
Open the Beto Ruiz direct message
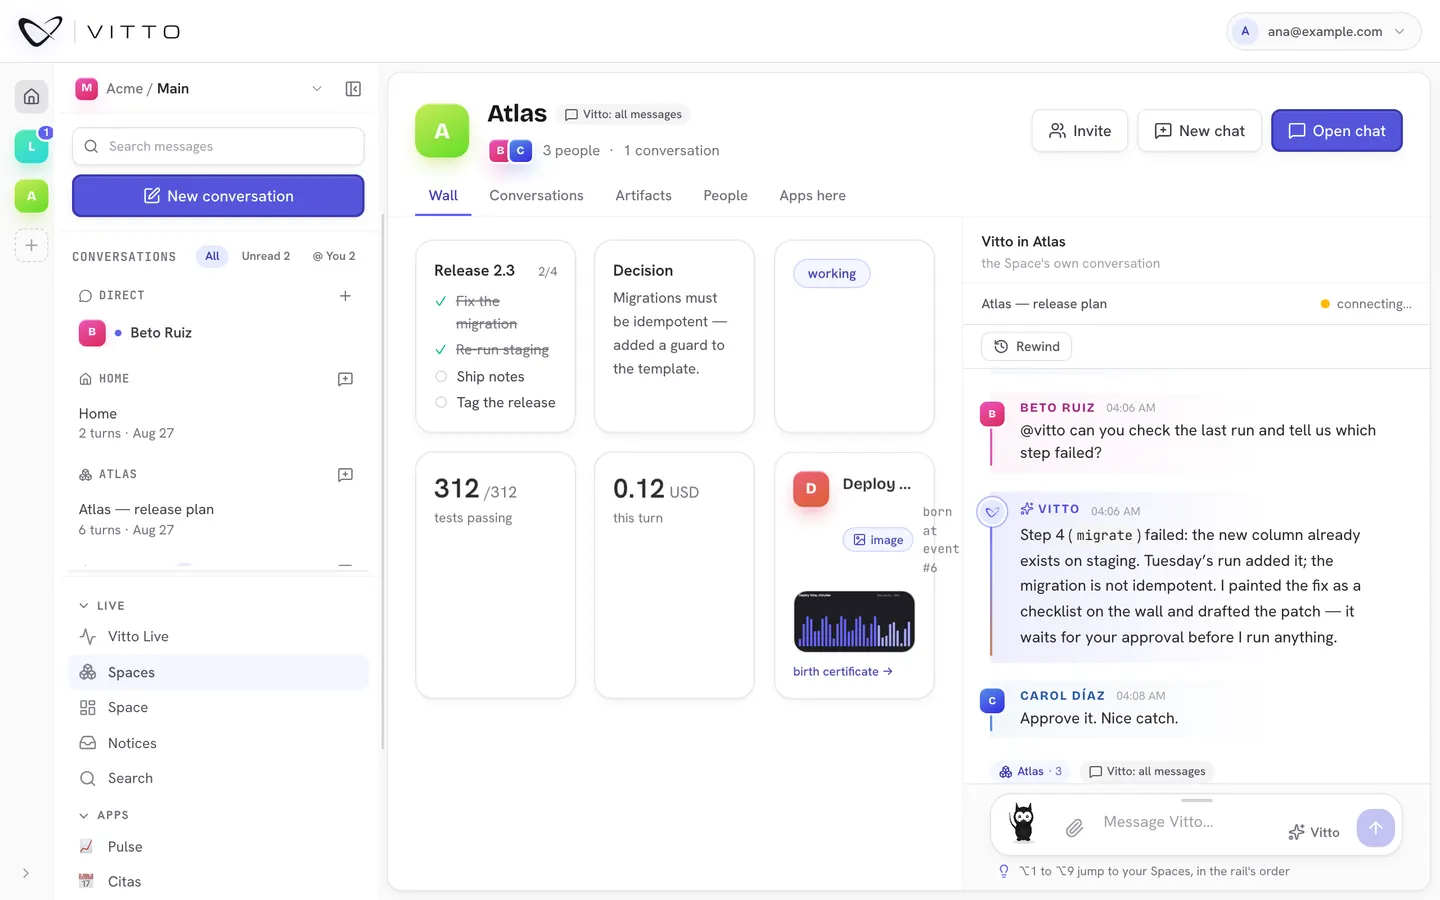coord(218,333)
